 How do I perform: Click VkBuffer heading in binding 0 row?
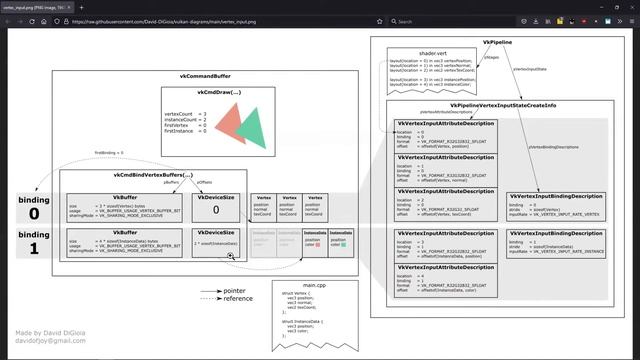point(125,197)
